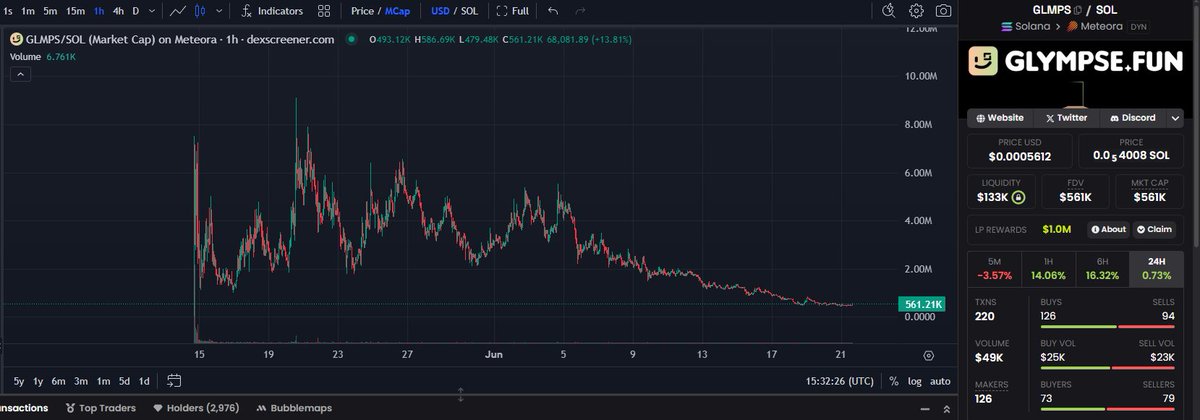Open the project Discord link

click(1131, 118)
